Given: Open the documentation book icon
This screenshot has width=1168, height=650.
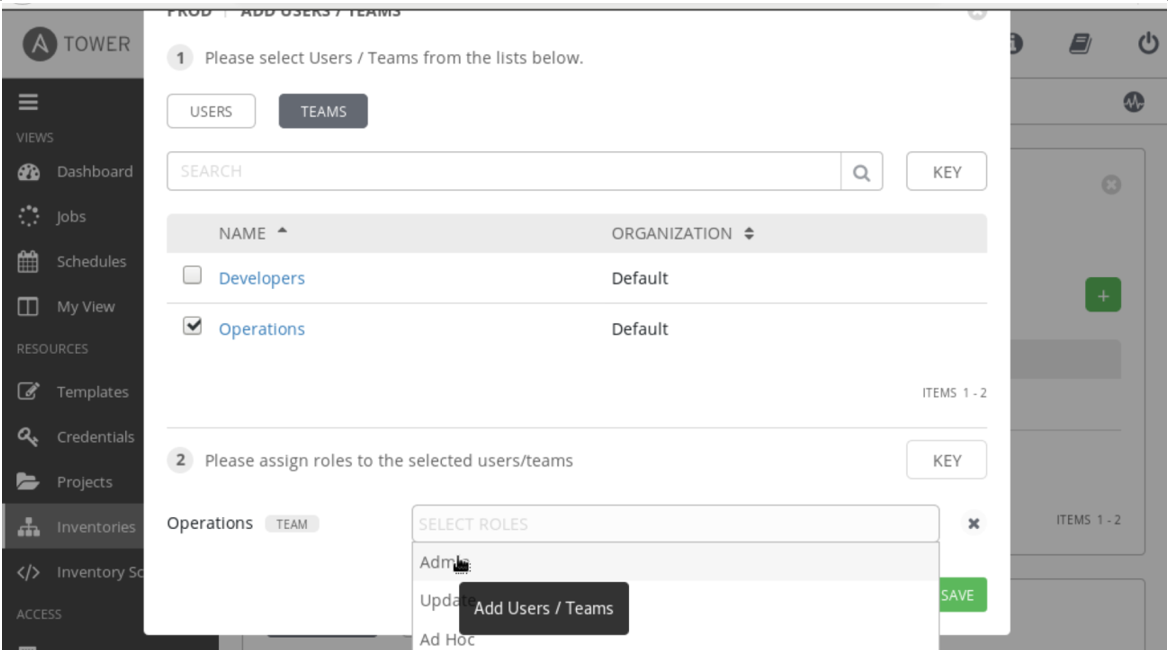Looking at the screenshot, I should point(1080,44).
